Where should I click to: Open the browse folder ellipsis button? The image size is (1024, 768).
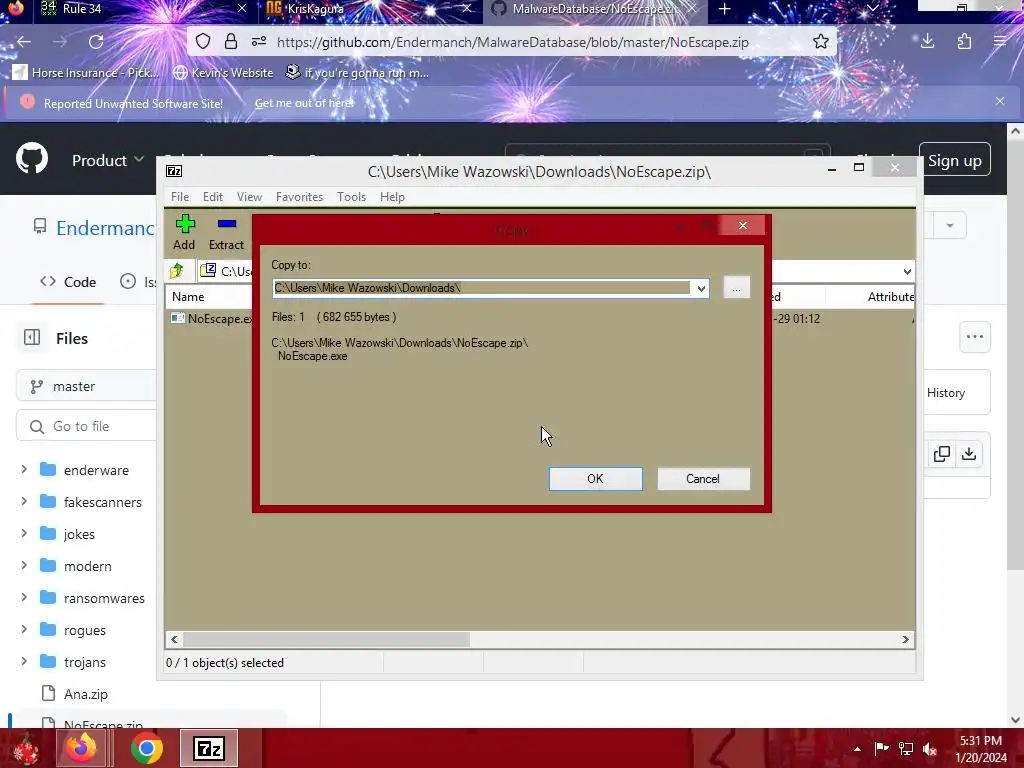(736, 288)
